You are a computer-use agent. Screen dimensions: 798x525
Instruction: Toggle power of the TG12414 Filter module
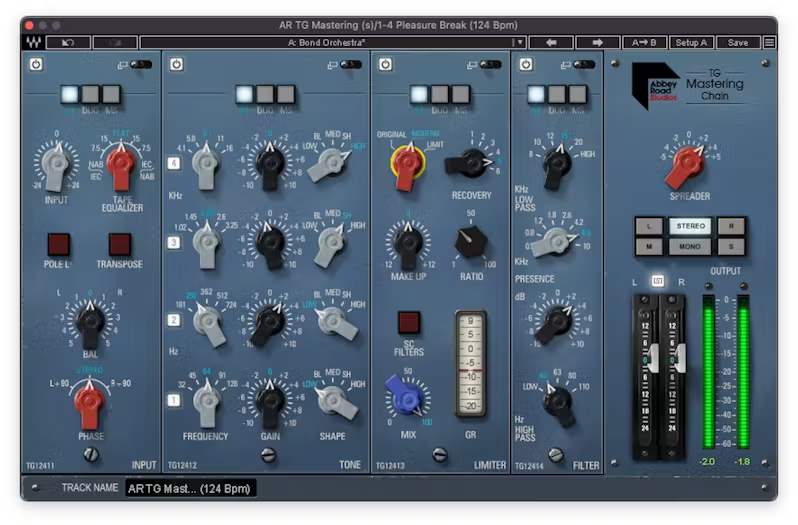[526, 64]
